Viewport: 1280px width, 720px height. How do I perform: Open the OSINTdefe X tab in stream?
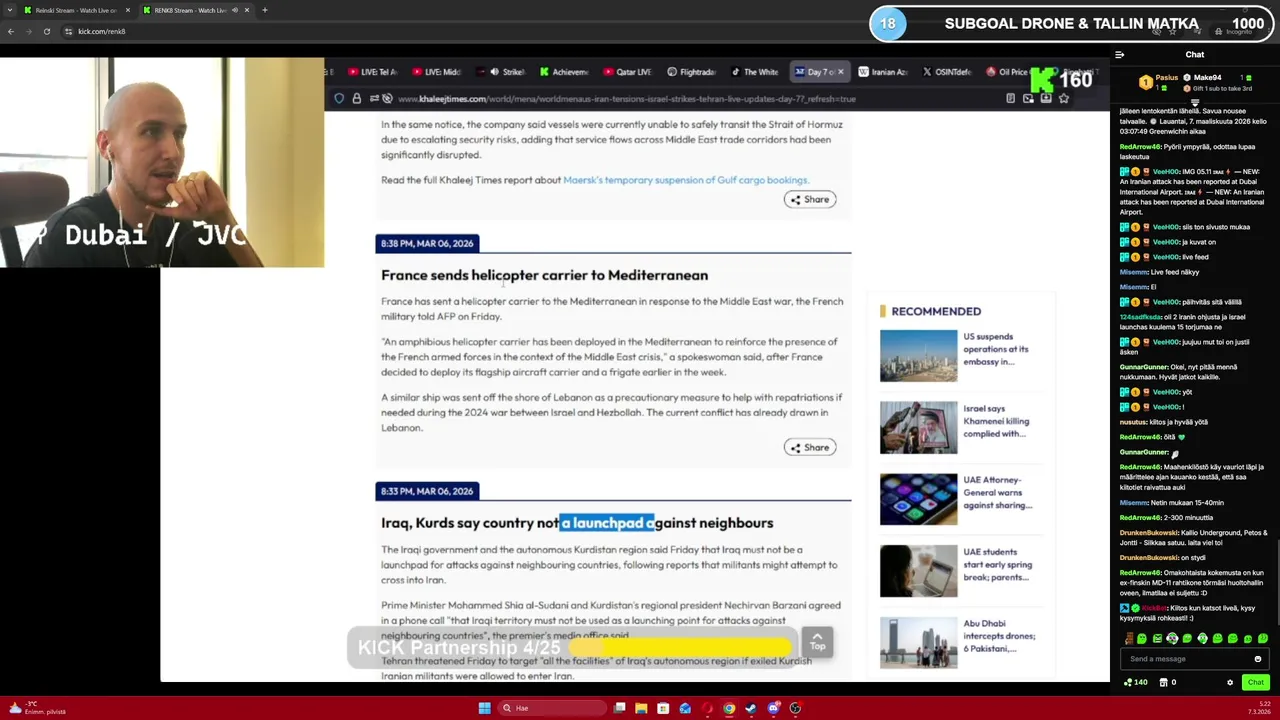946,72
